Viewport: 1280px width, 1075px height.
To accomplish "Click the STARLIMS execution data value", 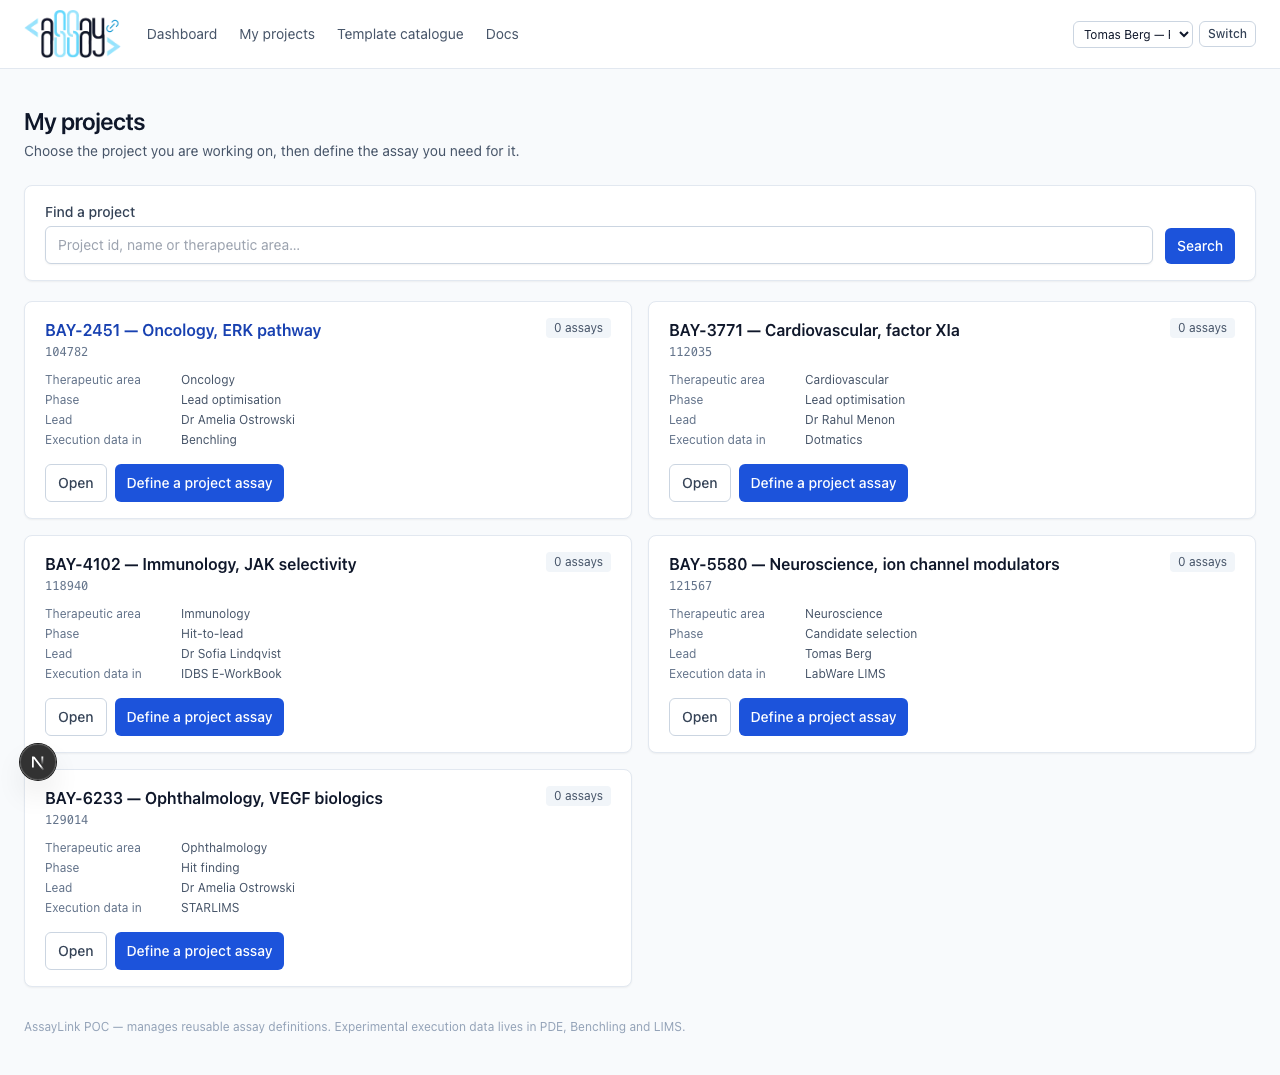I will coord(210,908).
